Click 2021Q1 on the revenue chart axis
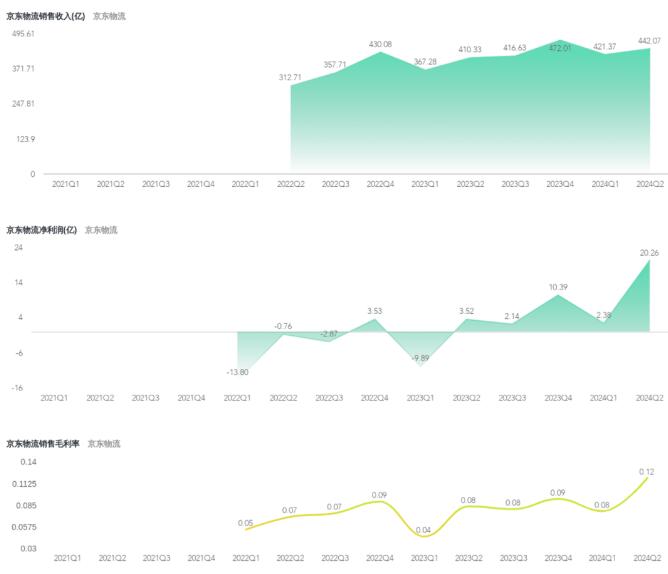668x574 pixels. 65,184
